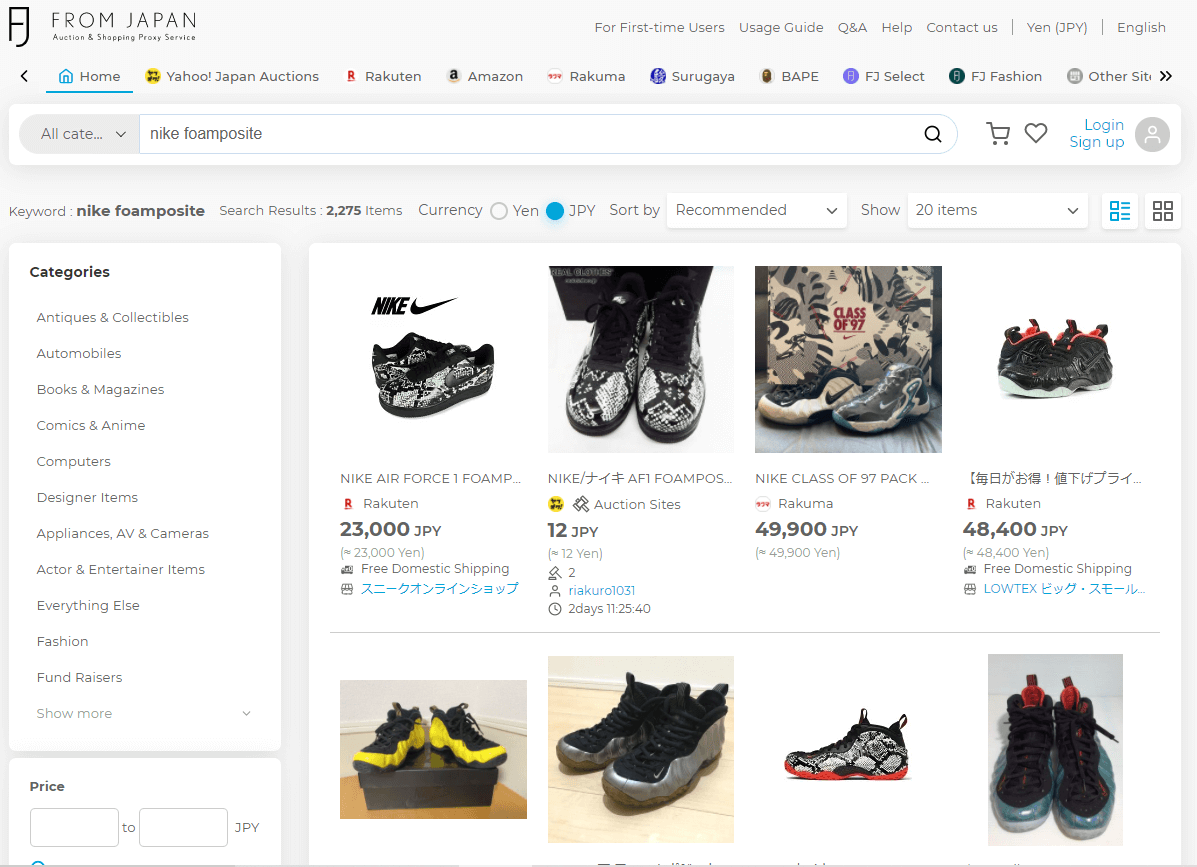1197x867 pixels.
Task: Select Antiques & Collectibles category
Action: tap(112, 317)
